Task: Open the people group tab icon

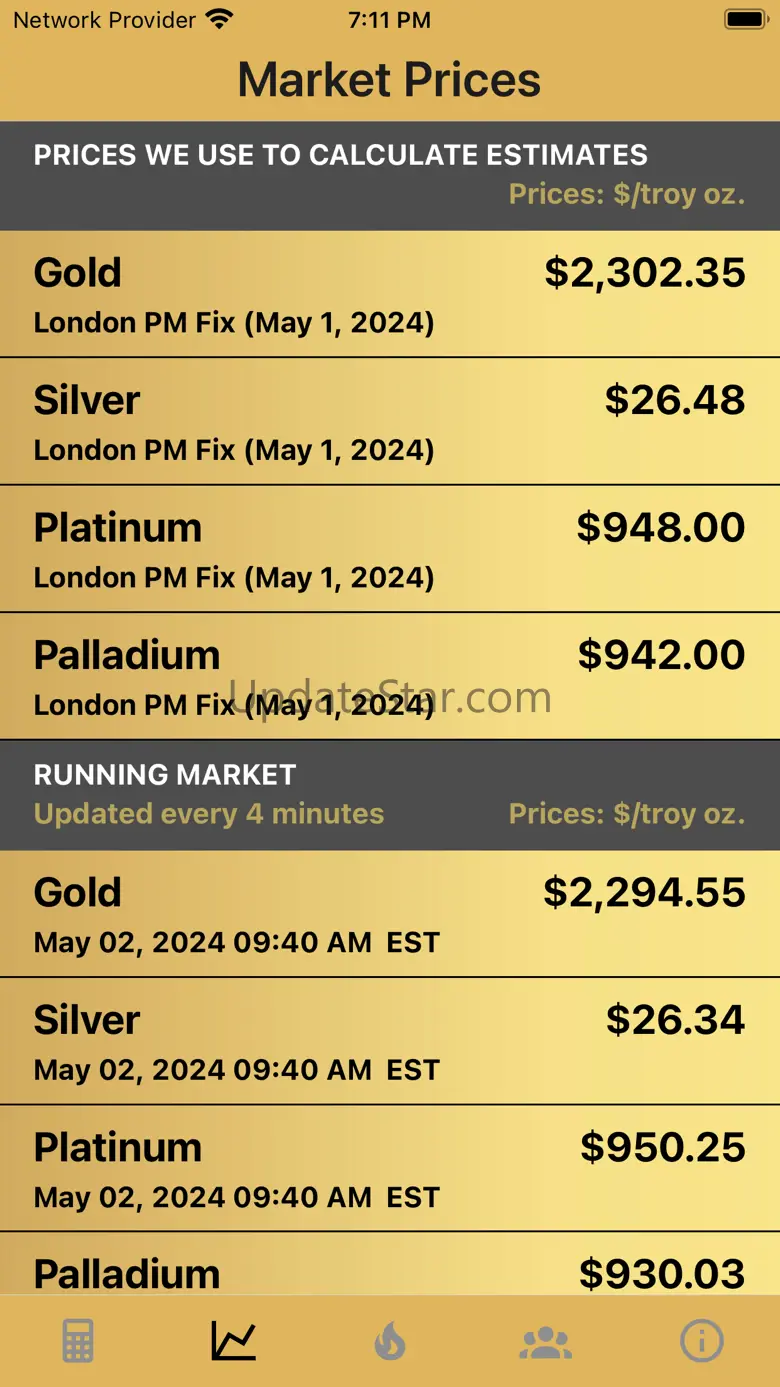Action: coord(546,1341)
